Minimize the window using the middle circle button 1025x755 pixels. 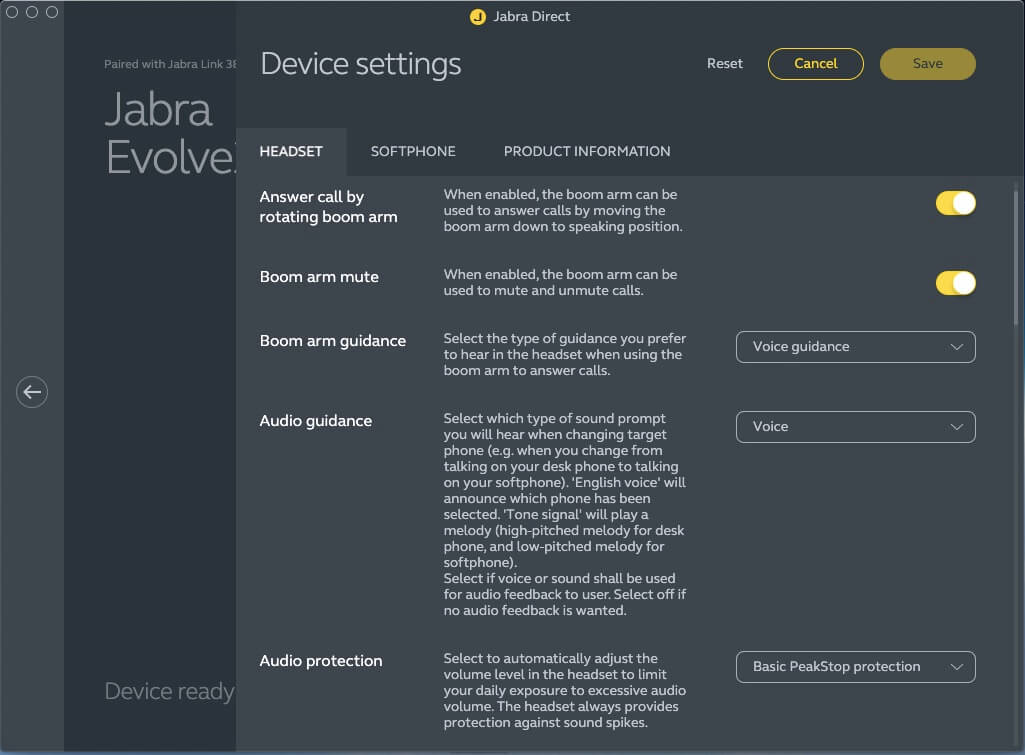(x=32, y=12)
